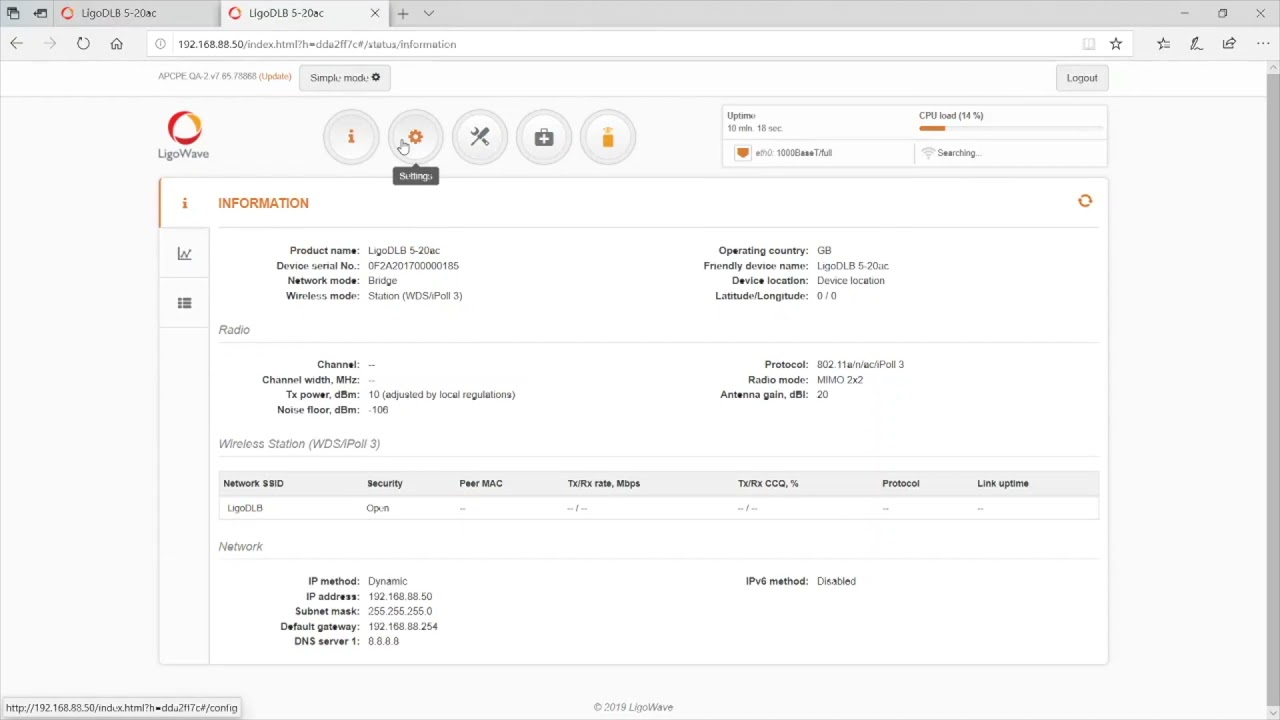Add page to favorites with star icon
The image size is (1280, 720).
coord(1116,44)
